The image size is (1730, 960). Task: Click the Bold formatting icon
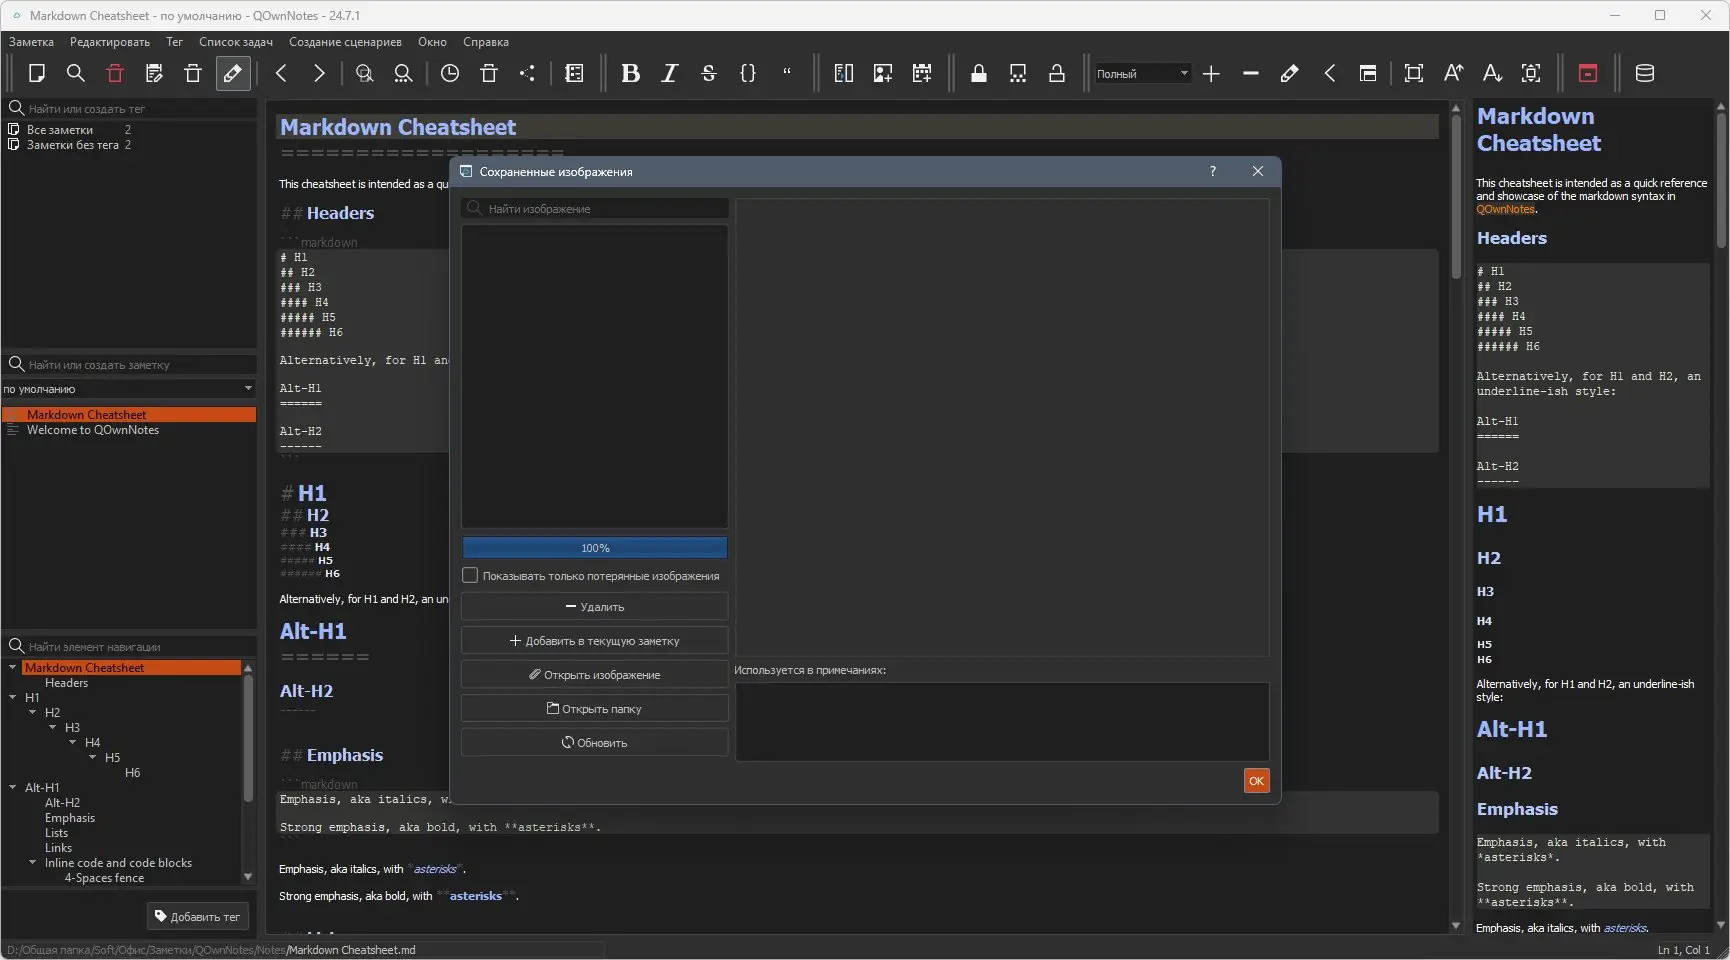click(630, 73)
